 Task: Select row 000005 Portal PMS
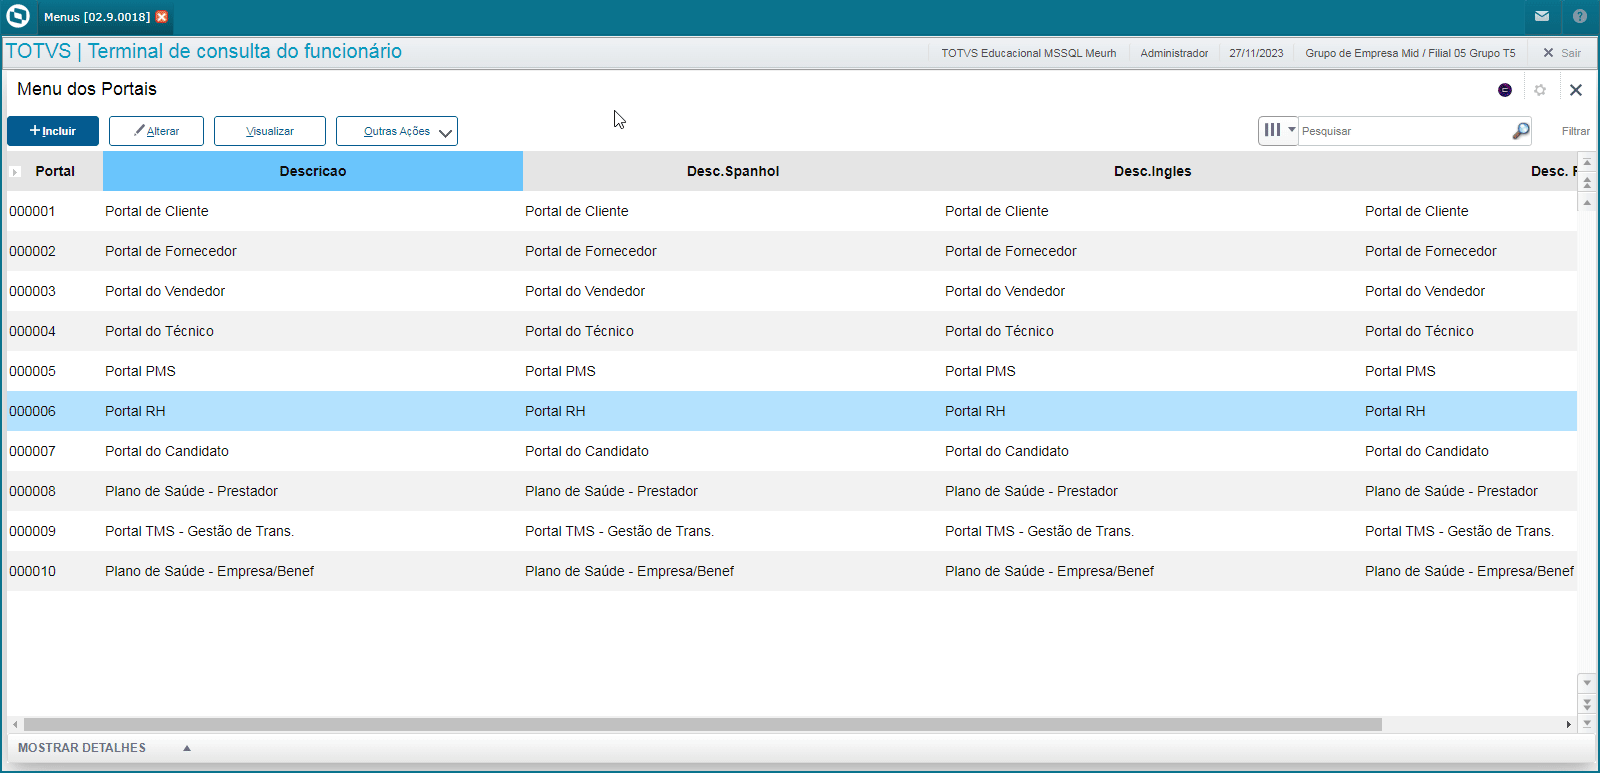tap(792, 371)
